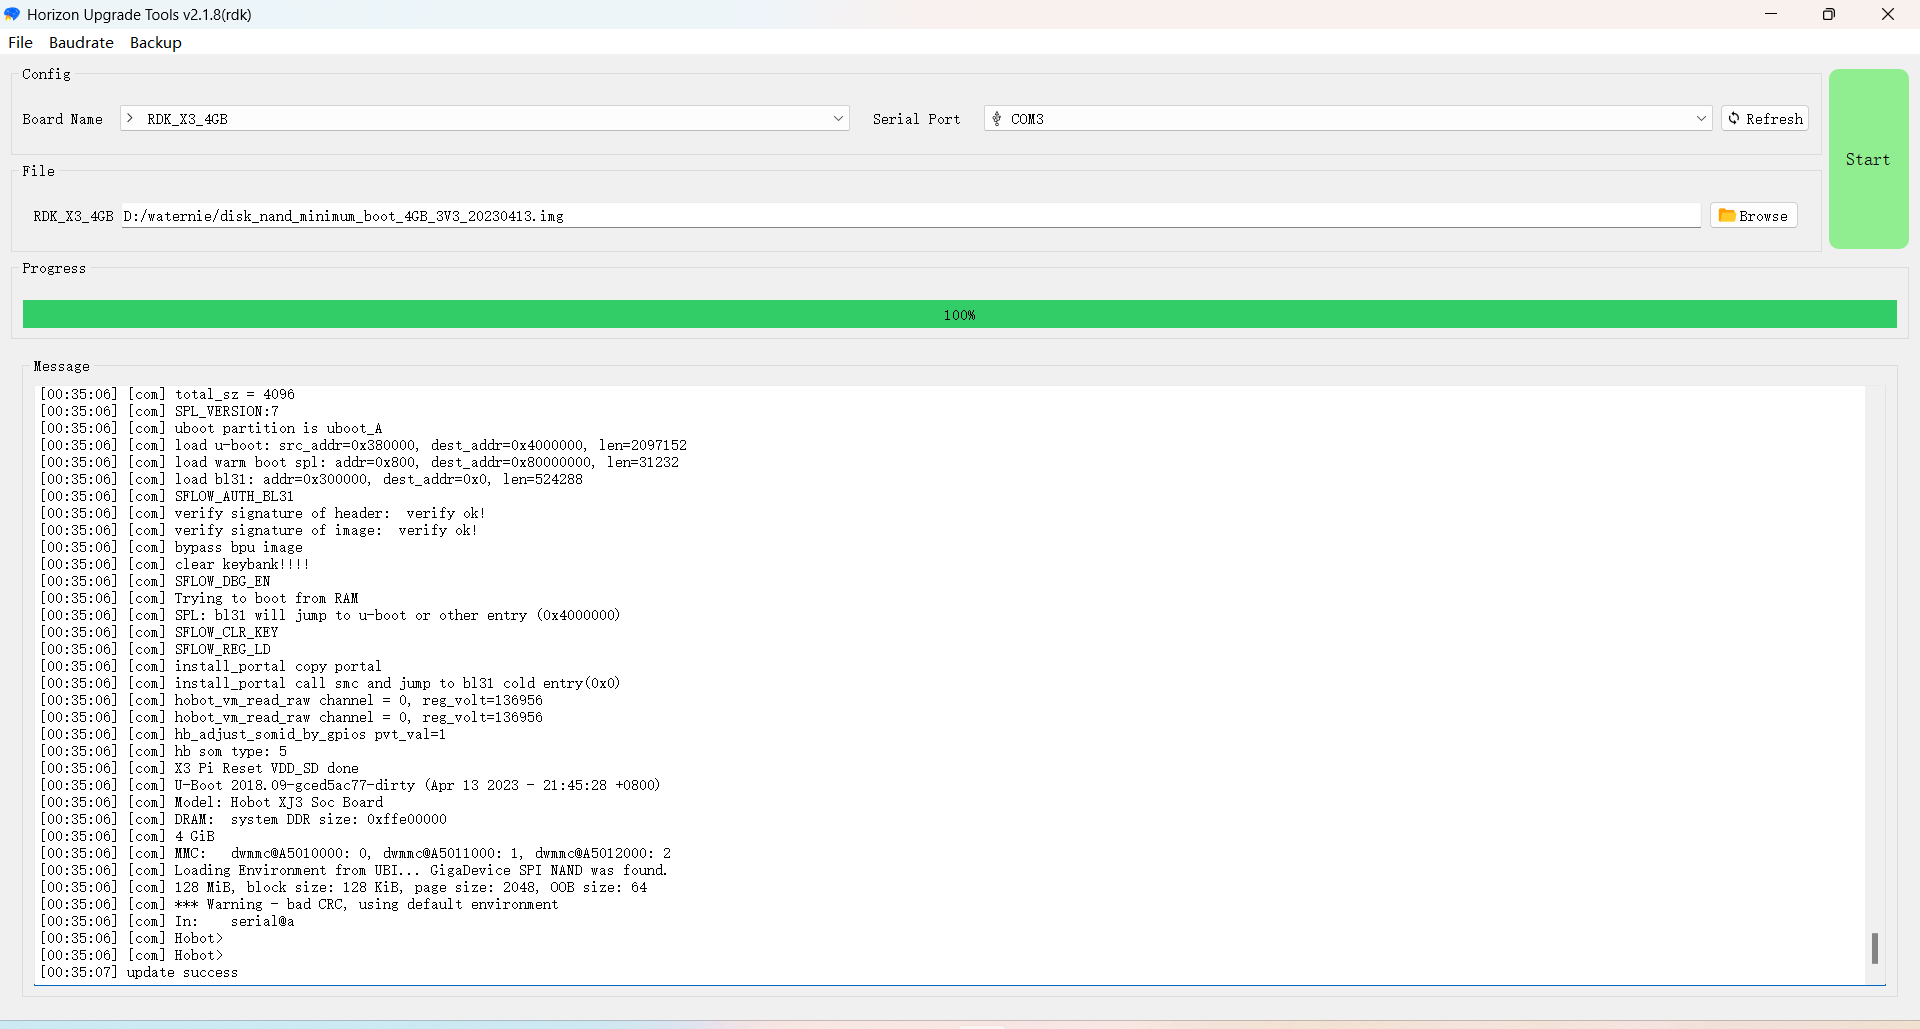Select the COM3 serial port combo box
The image size is (1920, 1029).
(1348, 119)
